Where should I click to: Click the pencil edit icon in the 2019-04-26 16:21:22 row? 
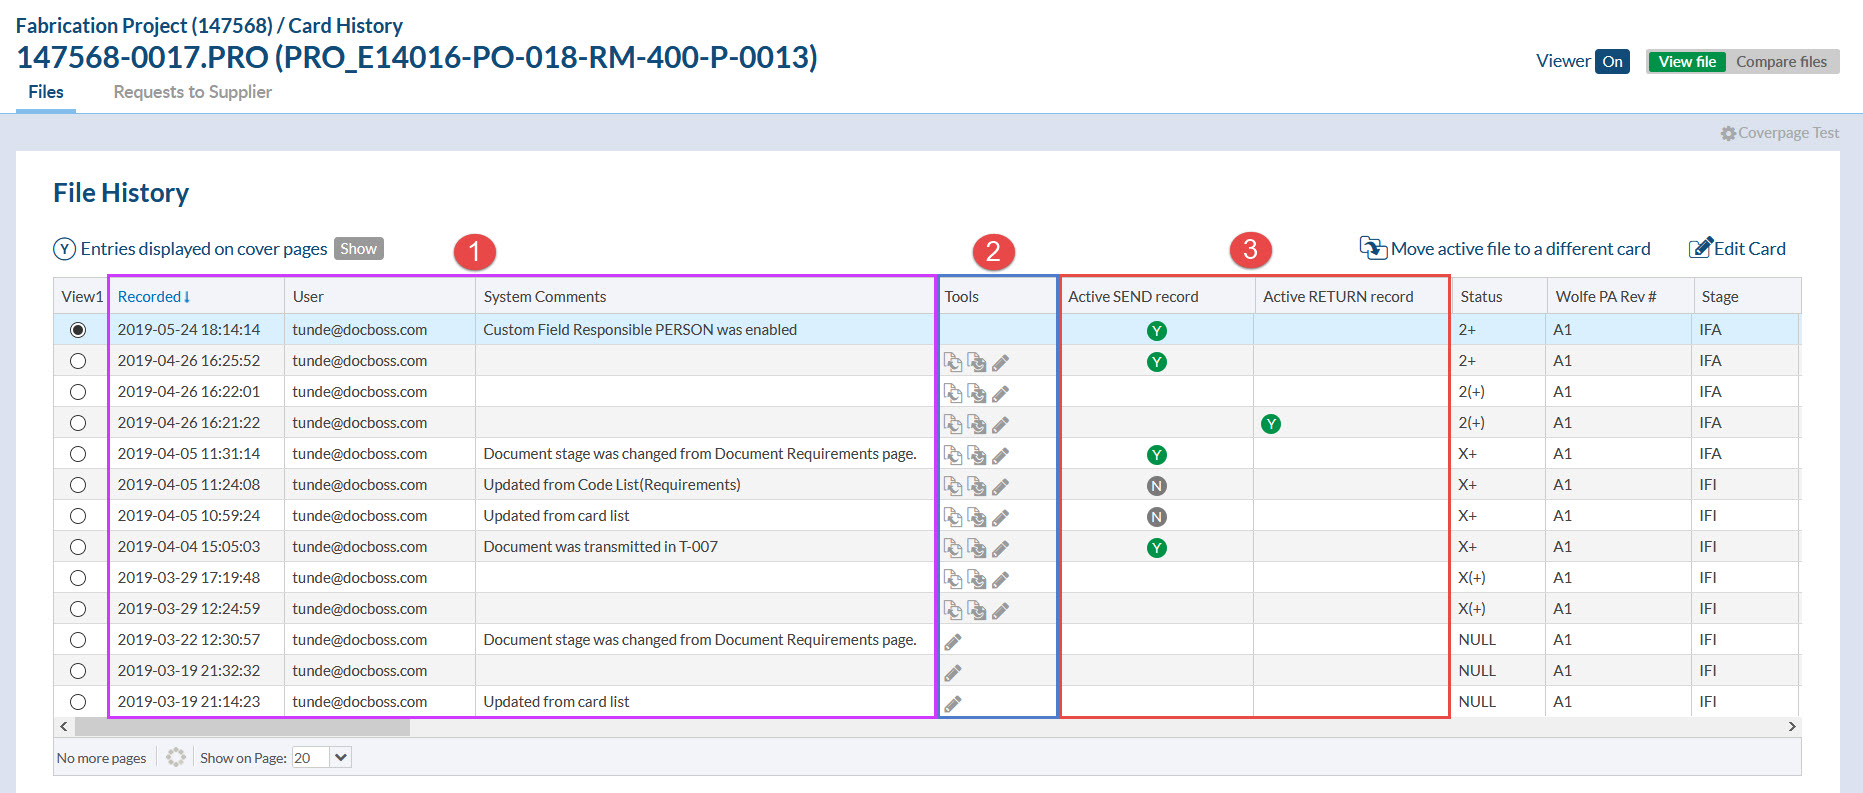point(1000,424)
